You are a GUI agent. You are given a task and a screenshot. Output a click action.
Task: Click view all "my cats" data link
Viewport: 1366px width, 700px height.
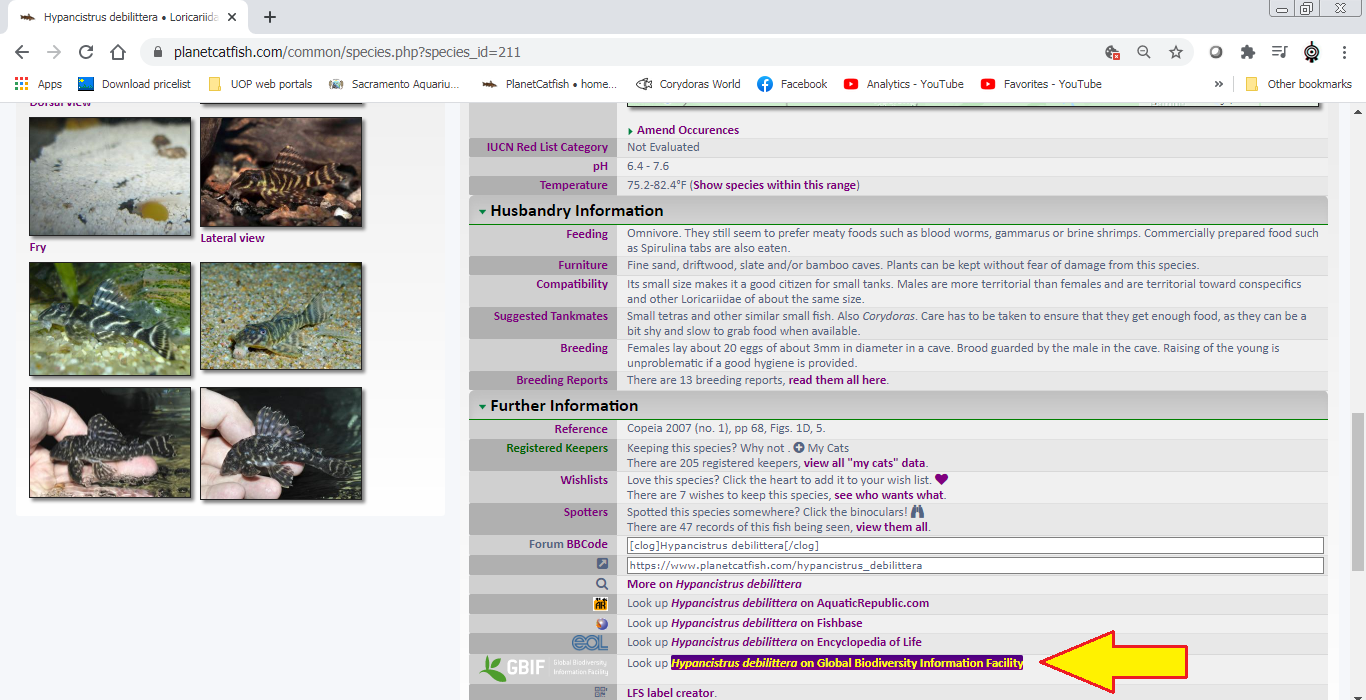tap(865, 463)
